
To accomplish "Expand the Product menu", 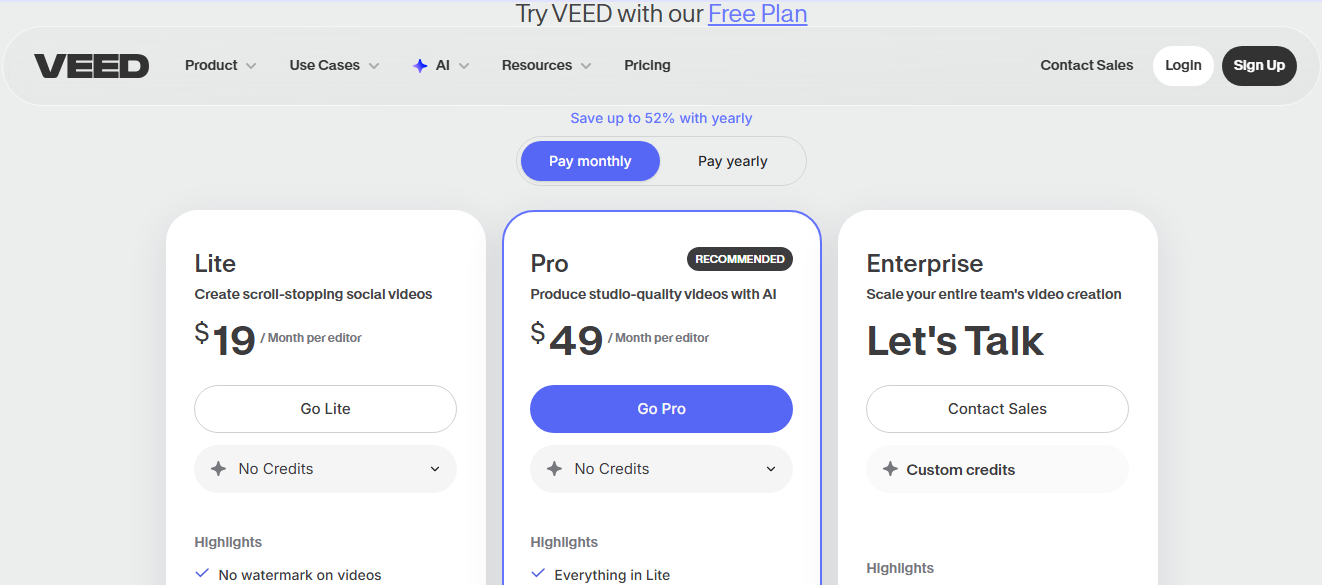I will (220, 66).
